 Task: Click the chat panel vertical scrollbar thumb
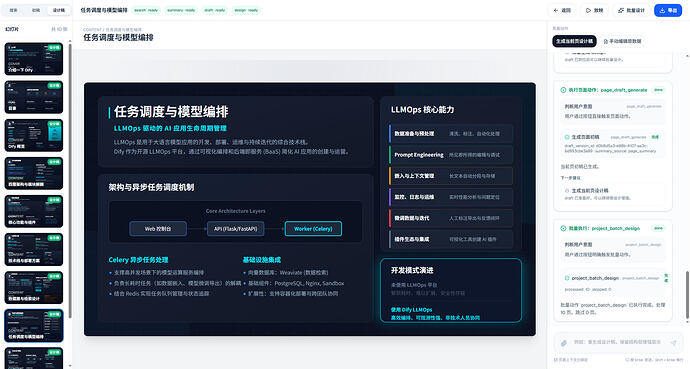pos(687,295)
